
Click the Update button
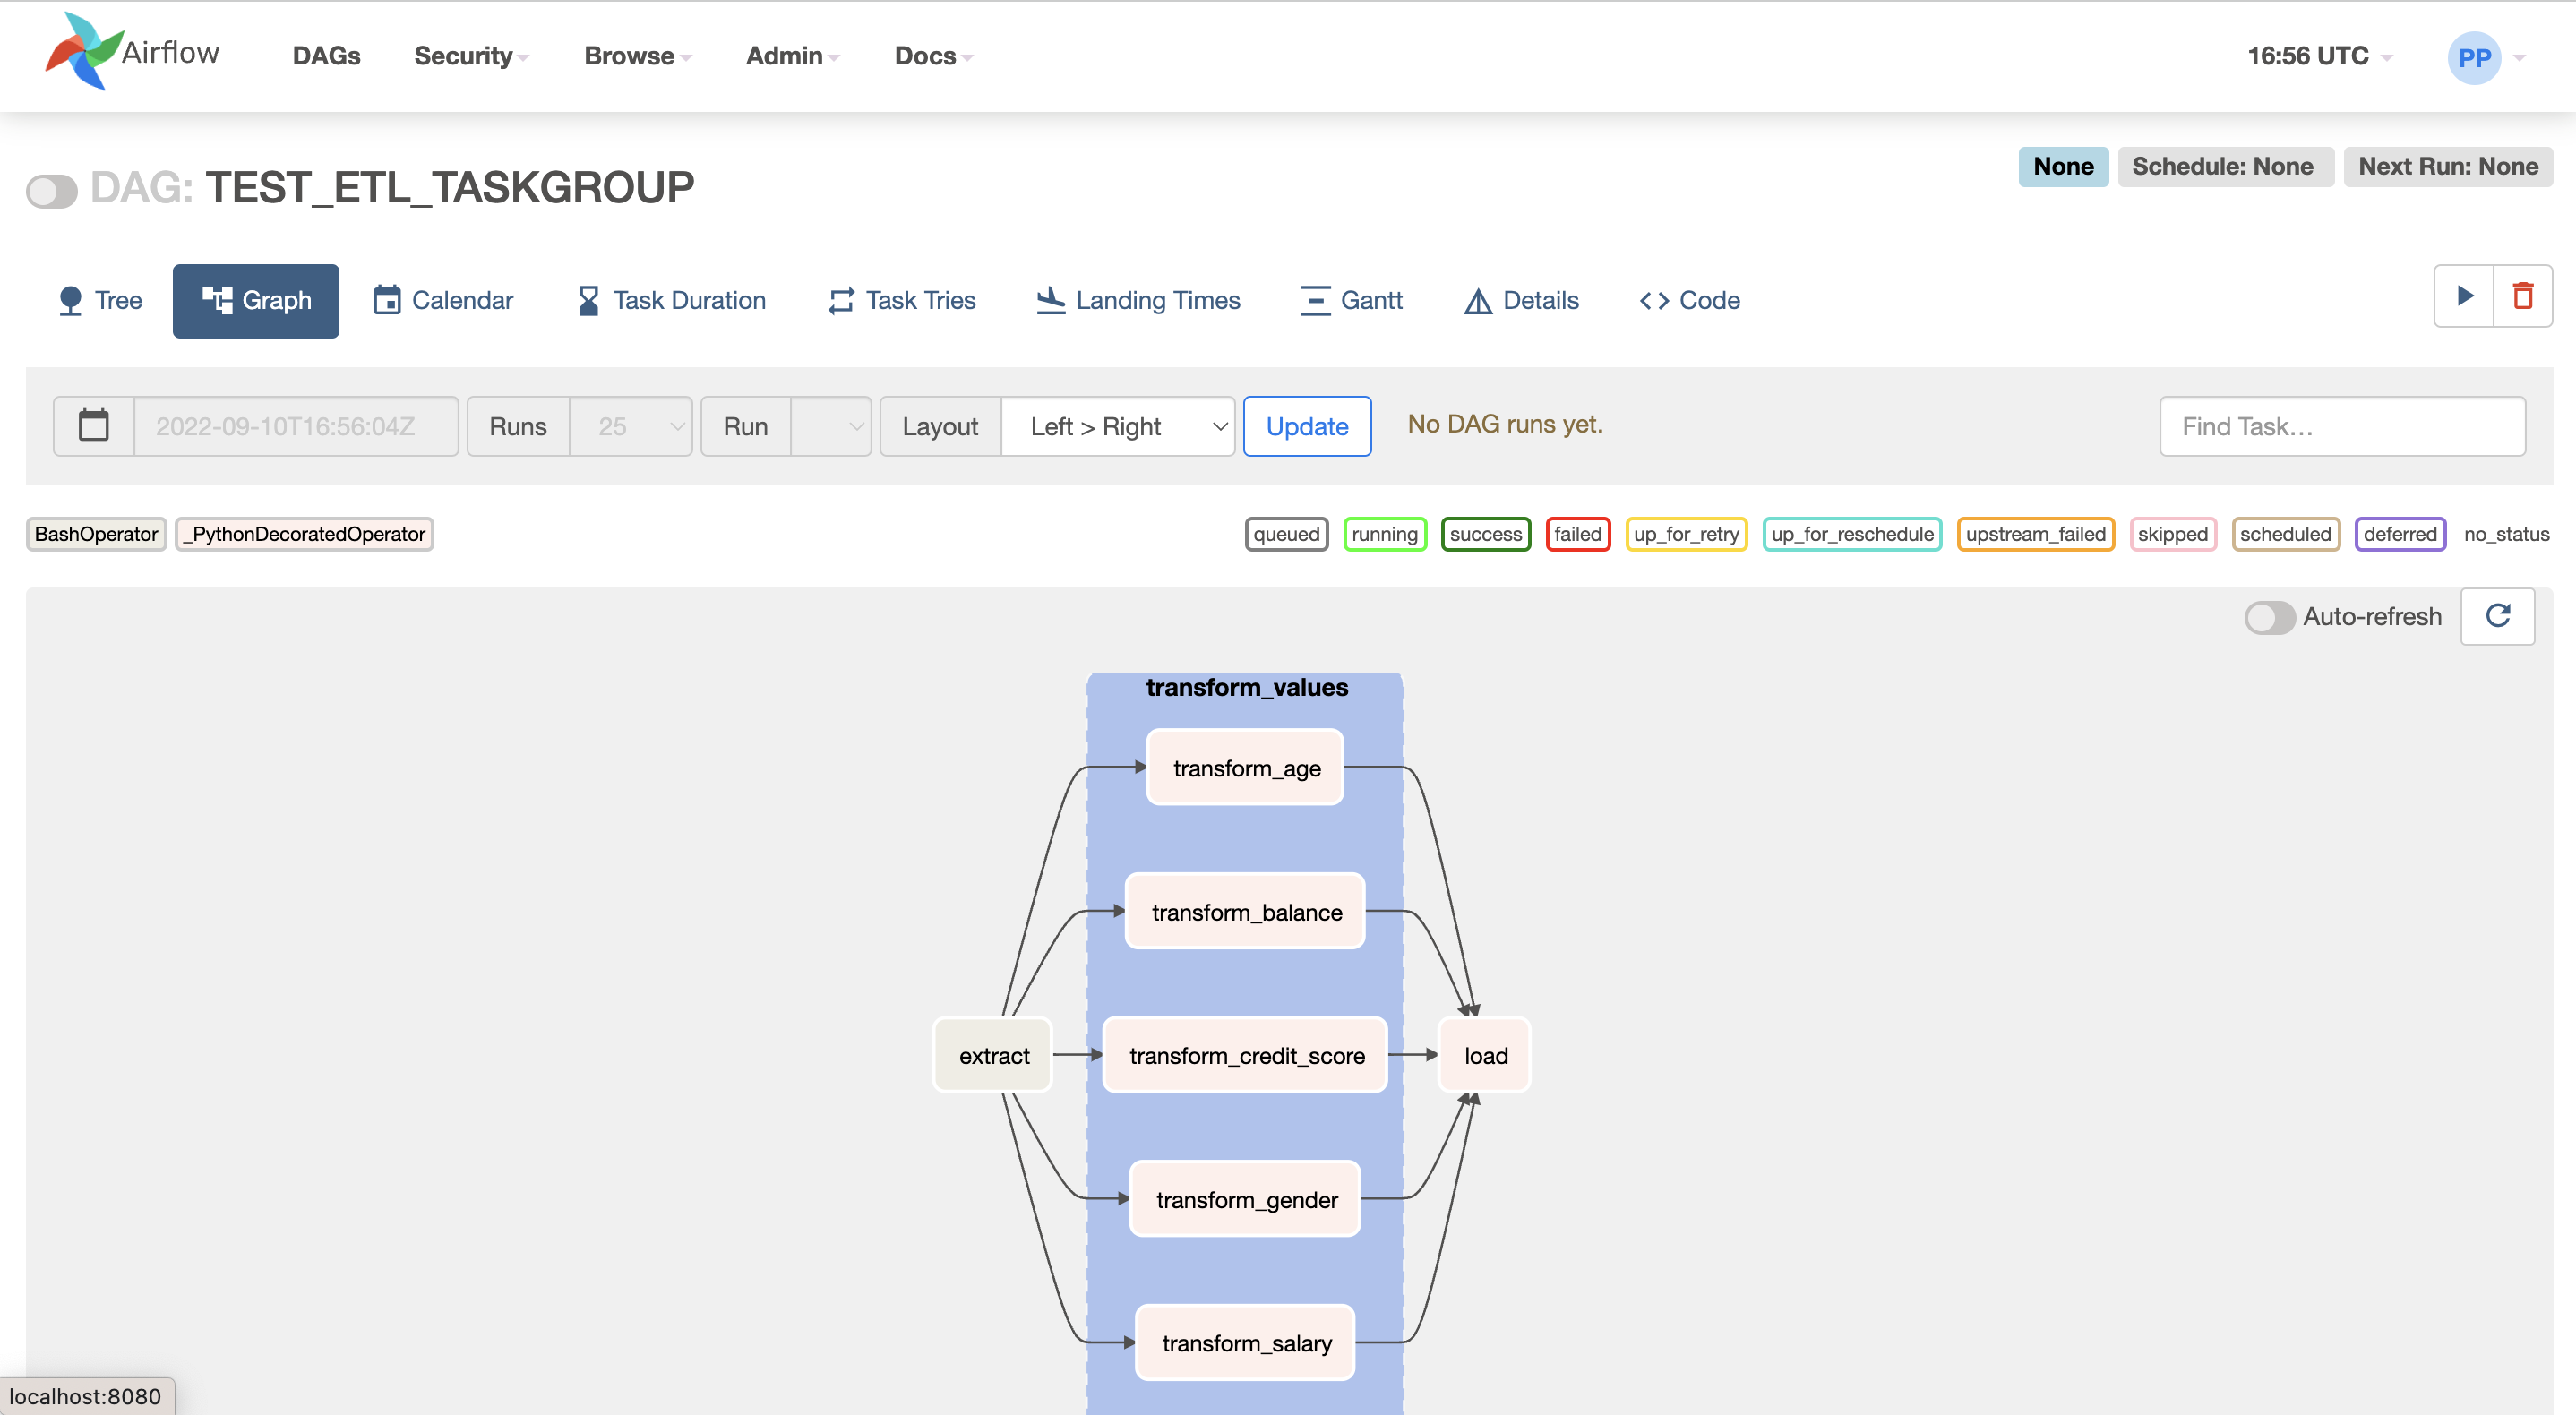coord(1307,426)
